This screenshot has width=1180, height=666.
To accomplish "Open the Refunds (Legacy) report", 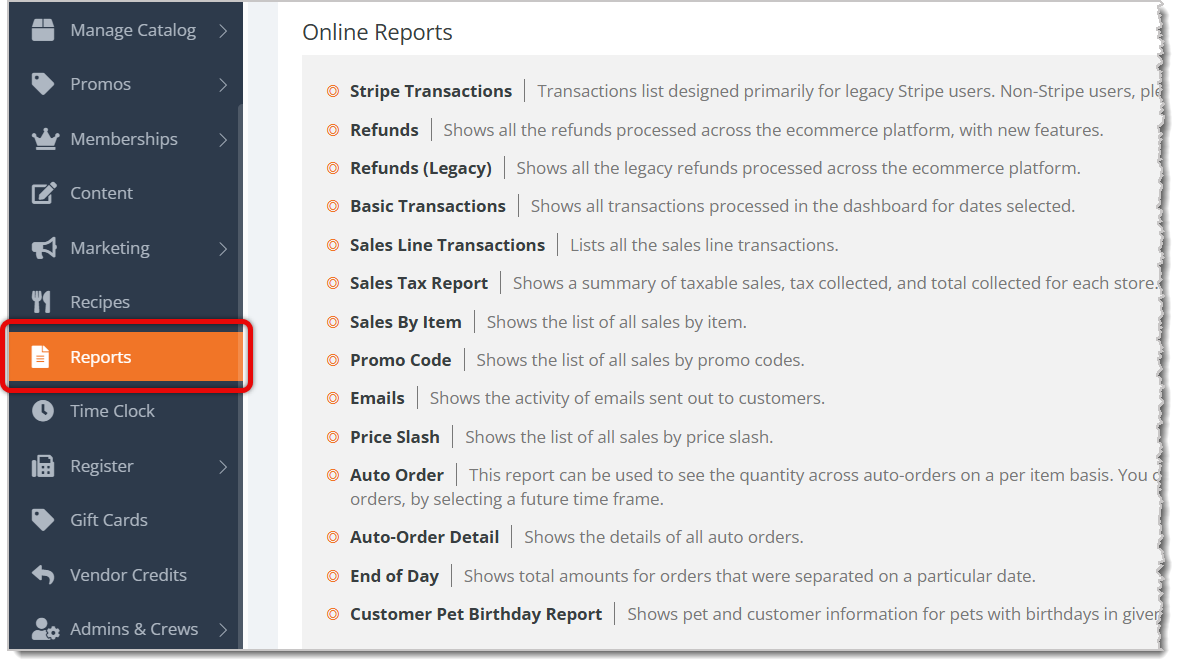I will pyautogui.click(x=421, y=168).
